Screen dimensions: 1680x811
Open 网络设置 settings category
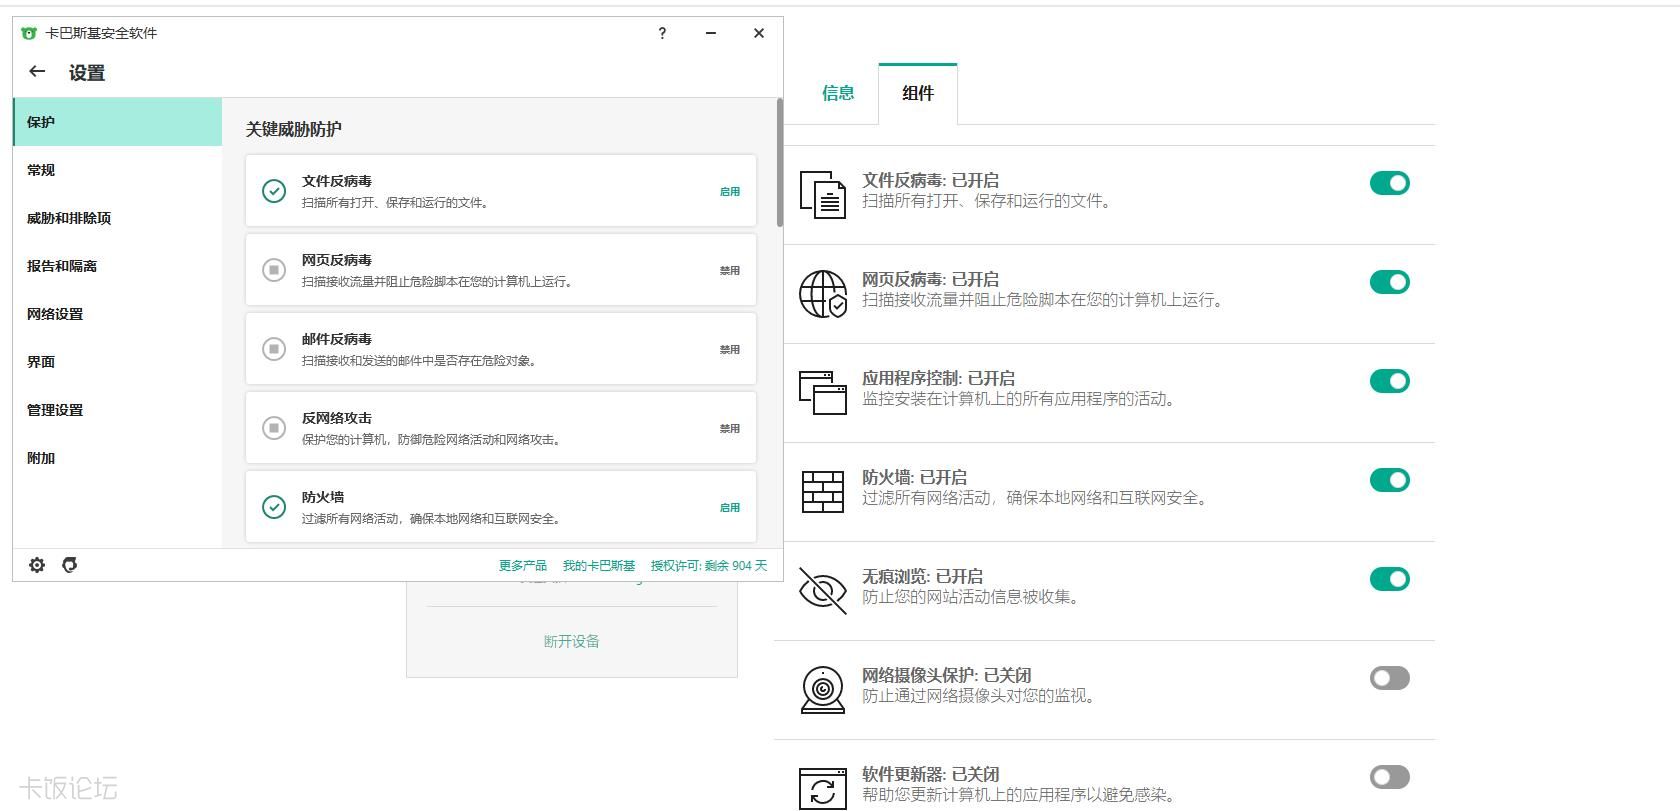pos(117,314)
